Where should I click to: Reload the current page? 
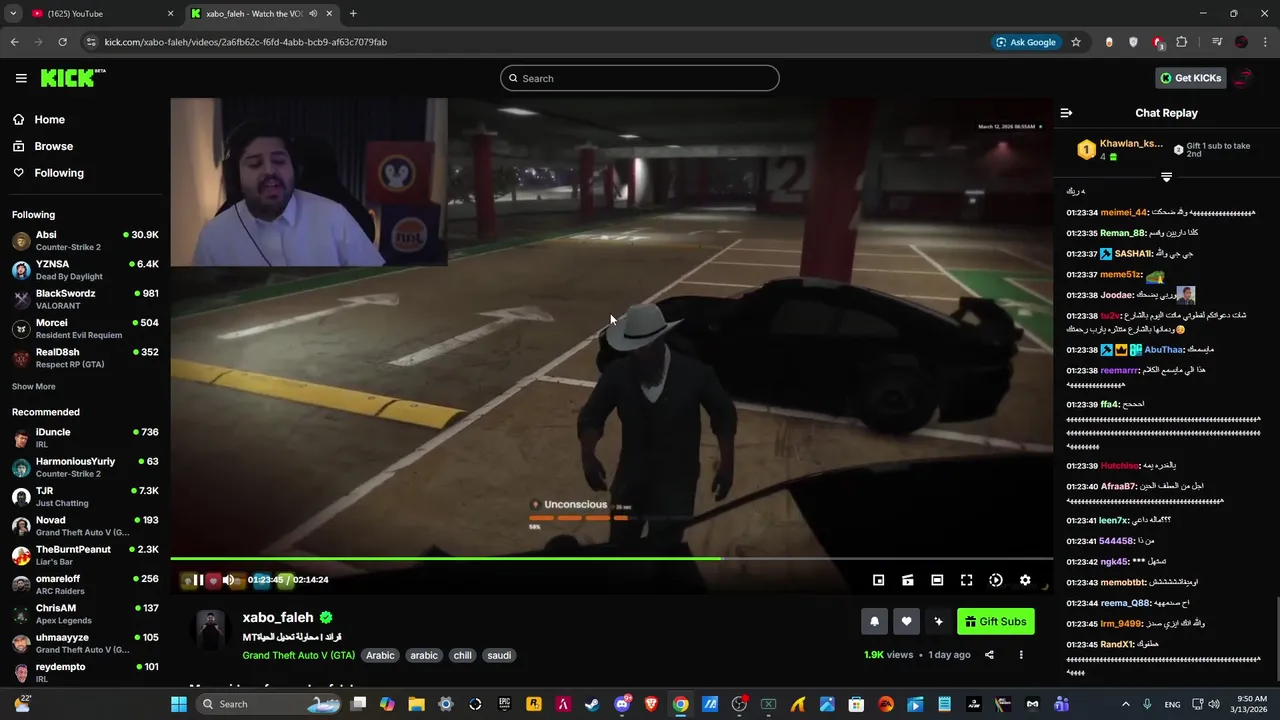click(x=62, y=42)
